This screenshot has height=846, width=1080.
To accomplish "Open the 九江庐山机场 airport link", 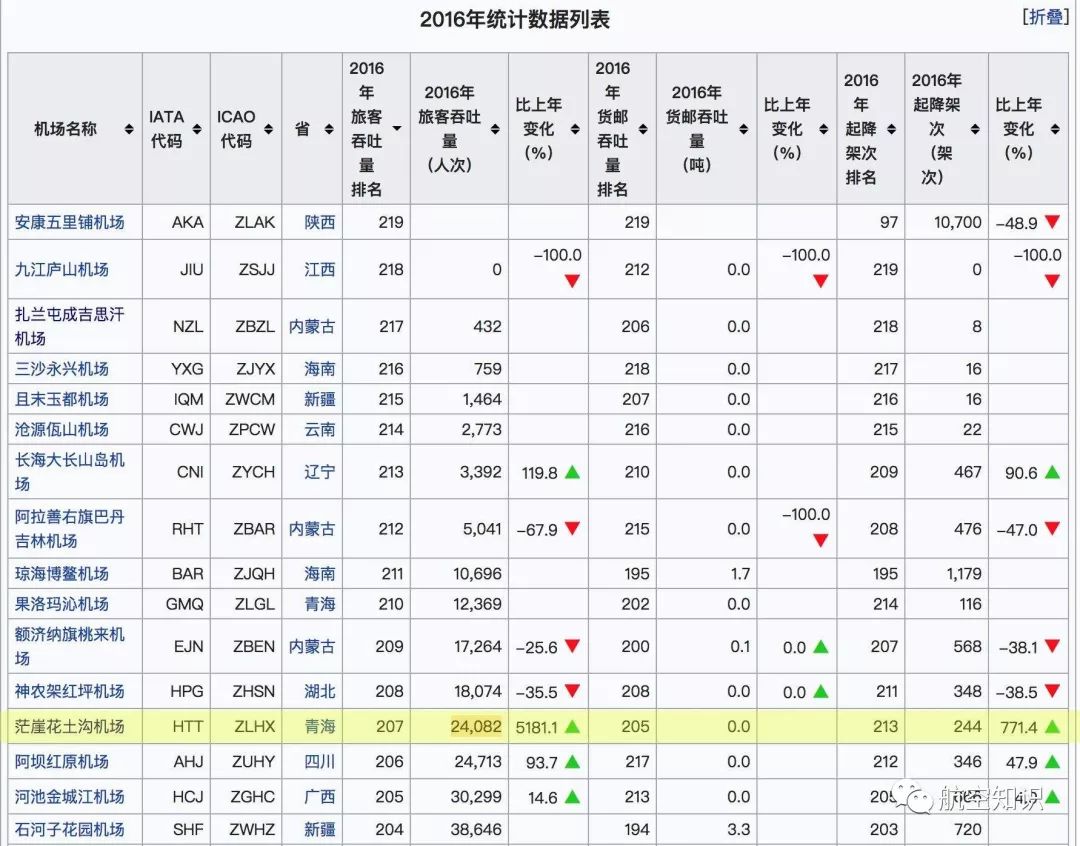I will (x=63, y=269).
